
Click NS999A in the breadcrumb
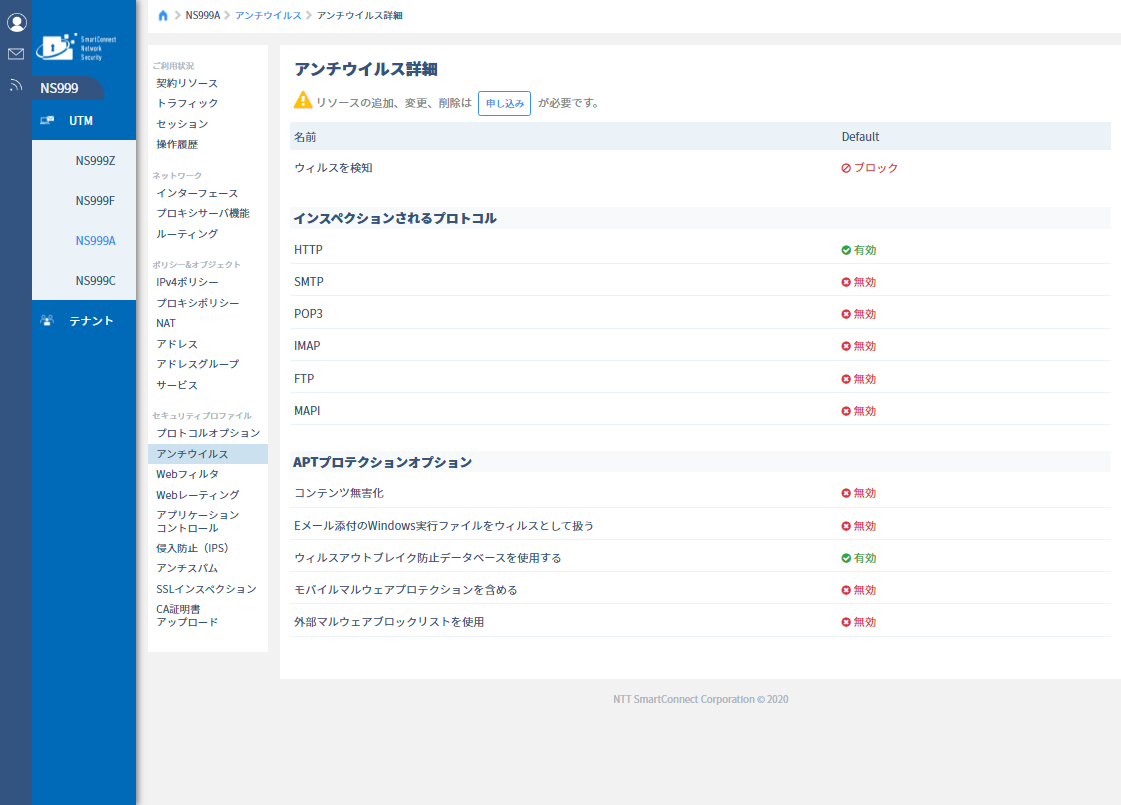203,15
